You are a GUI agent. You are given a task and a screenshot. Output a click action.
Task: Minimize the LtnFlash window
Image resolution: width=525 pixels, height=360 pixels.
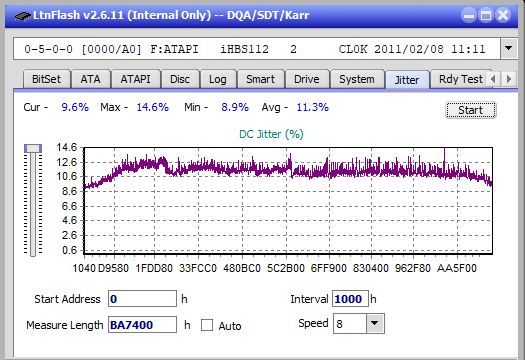[x=469, y=15]
